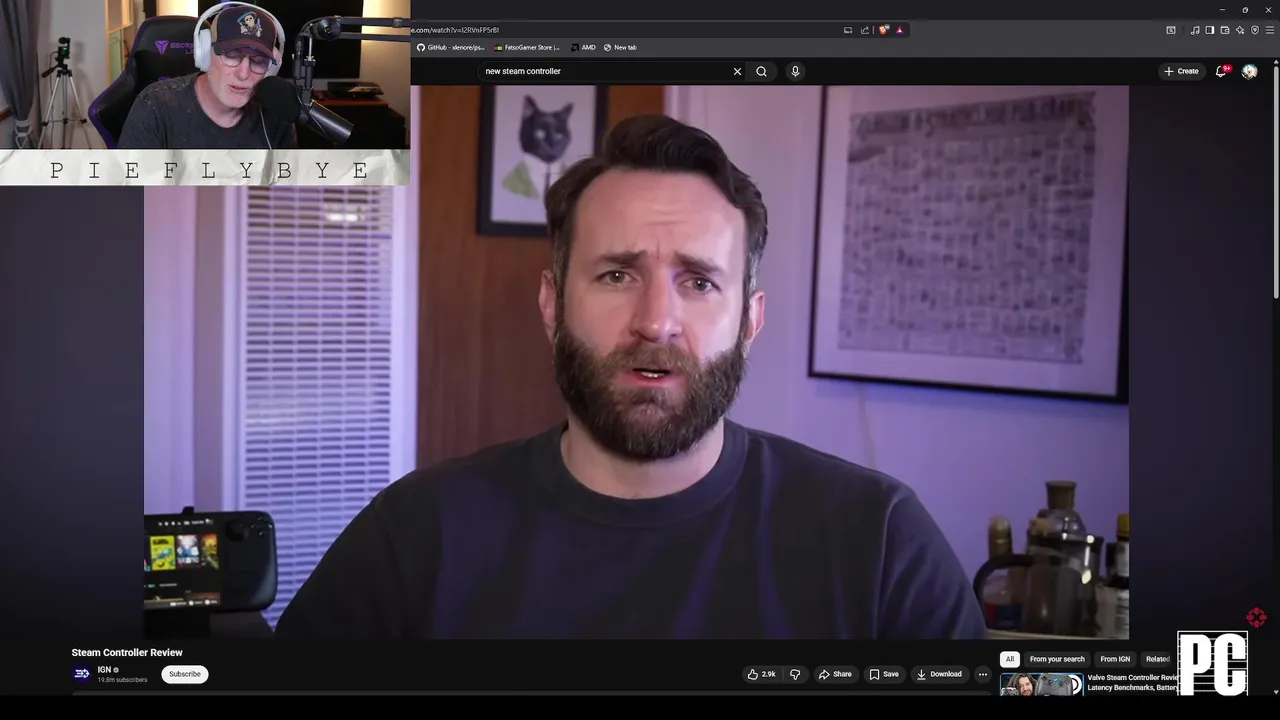This screenshot has width=1280, height=720.
Task: Clear the YouTube search box text
Action: point(737,71)
